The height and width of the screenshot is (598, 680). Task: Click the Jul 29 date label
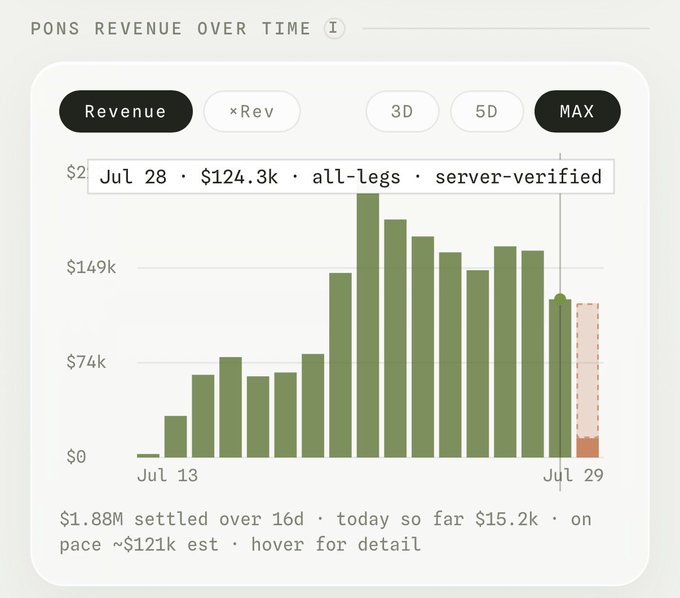573,476
